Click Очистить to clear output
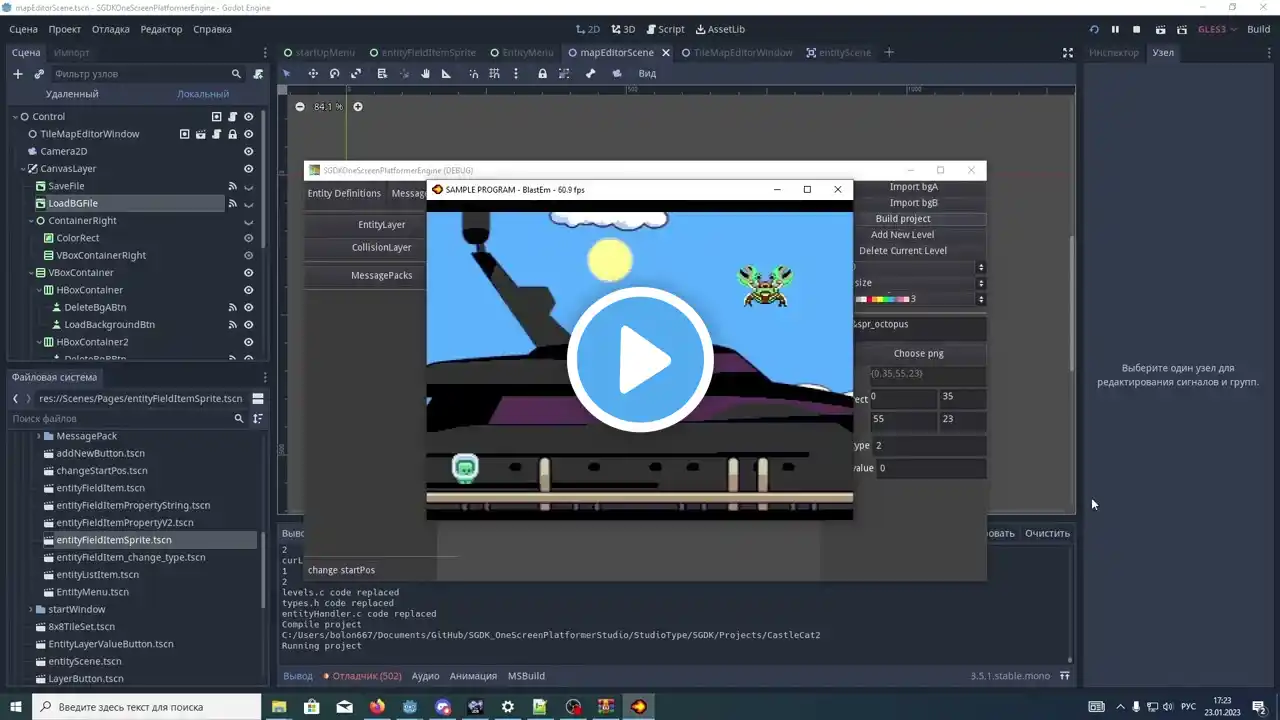Image resolution: width=1280 pixels, height=720 pixels. tap(1047, 533)
